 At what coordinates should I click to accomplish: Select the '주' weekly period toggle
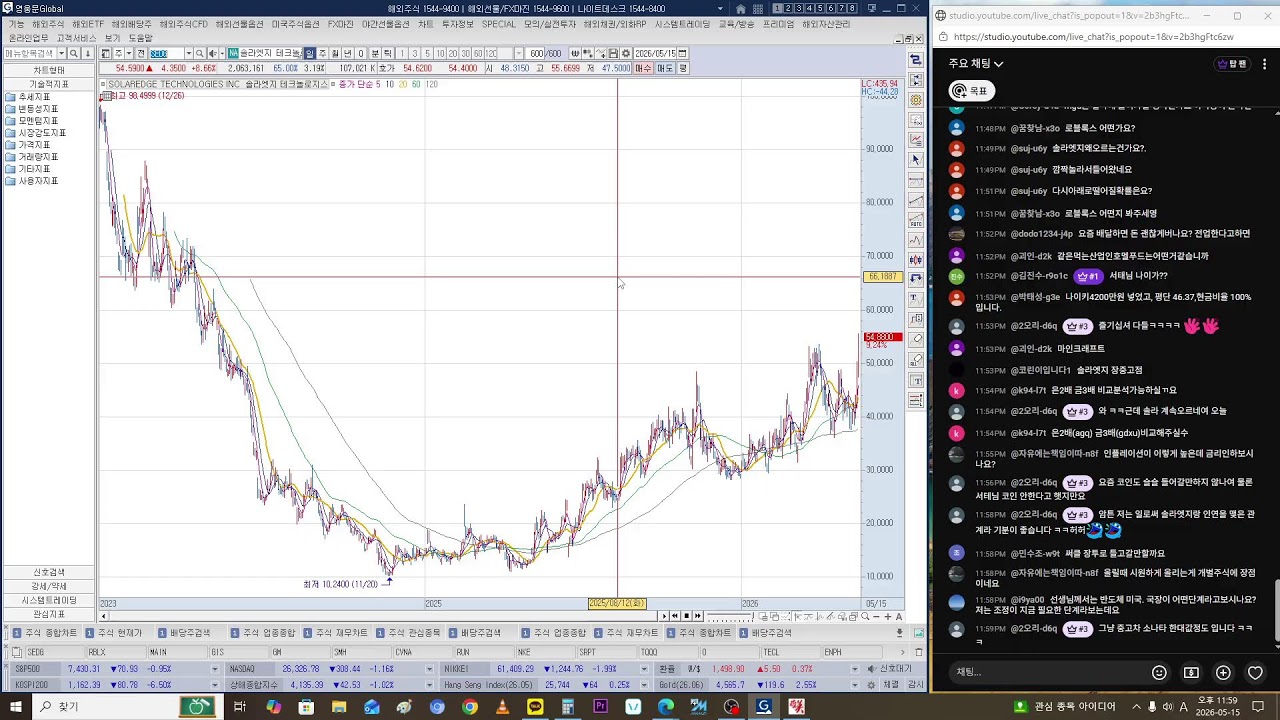[x=322, y=53]
